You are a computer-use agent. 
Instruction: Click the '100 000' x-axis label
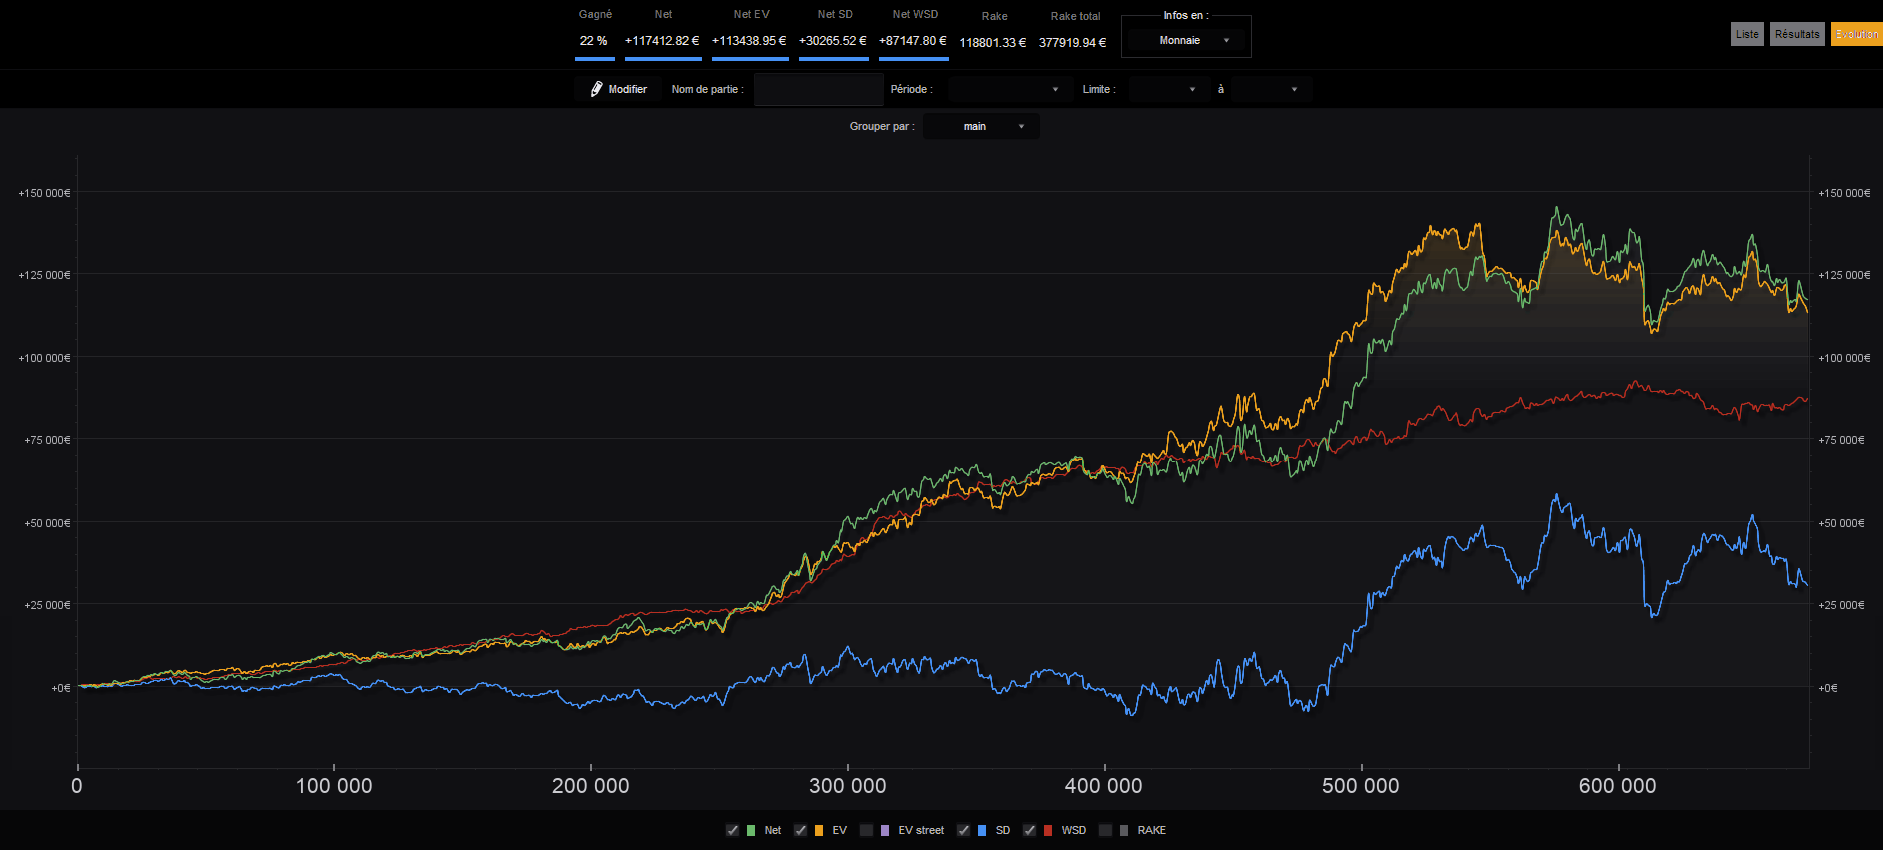tap(334, 786)
